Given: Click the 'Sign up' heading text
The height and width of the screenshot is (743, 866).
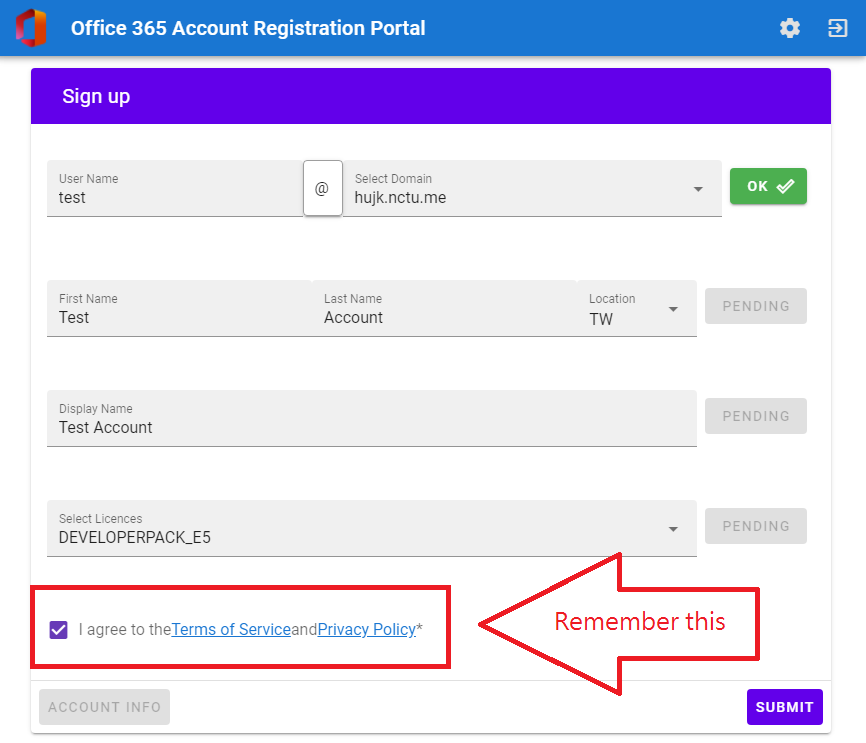Looking at the screenshot, I should pos(96,96).
